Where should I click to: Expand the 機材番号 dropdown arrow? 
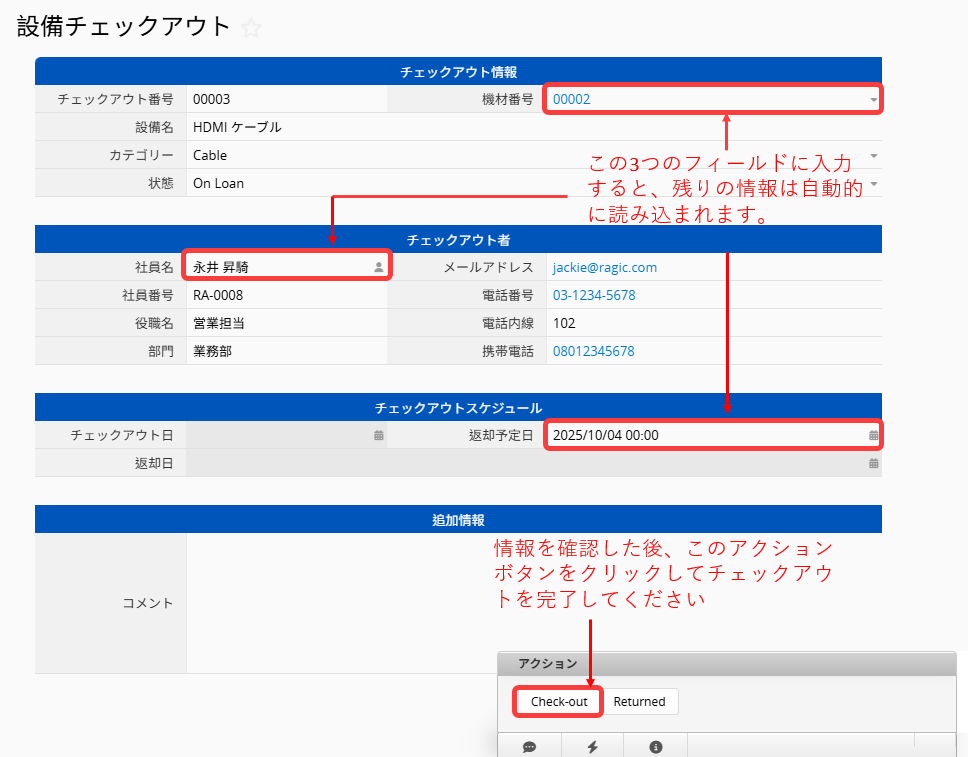[x=873, y=100]
